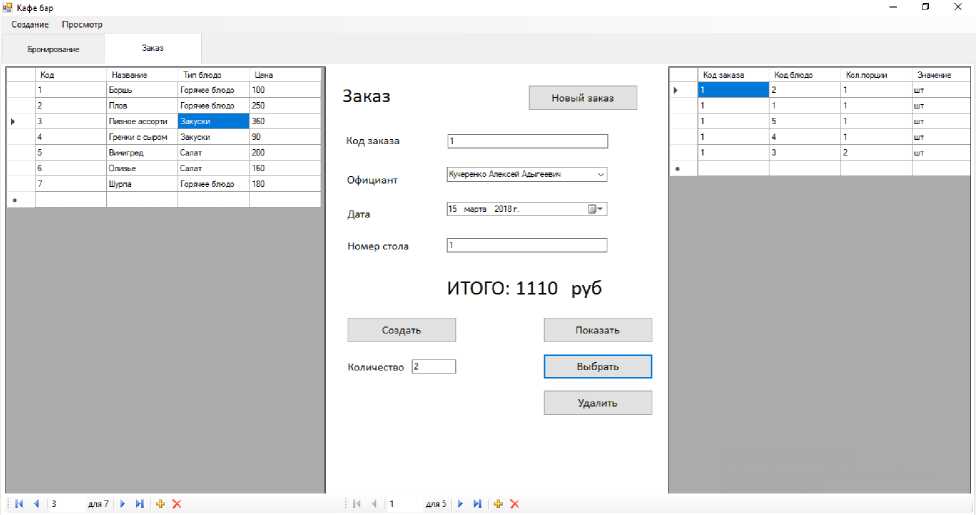This screenshot has height=515, width=976.
Task: Click the Салат cell in Винегрет row
Action: [214, 153]
